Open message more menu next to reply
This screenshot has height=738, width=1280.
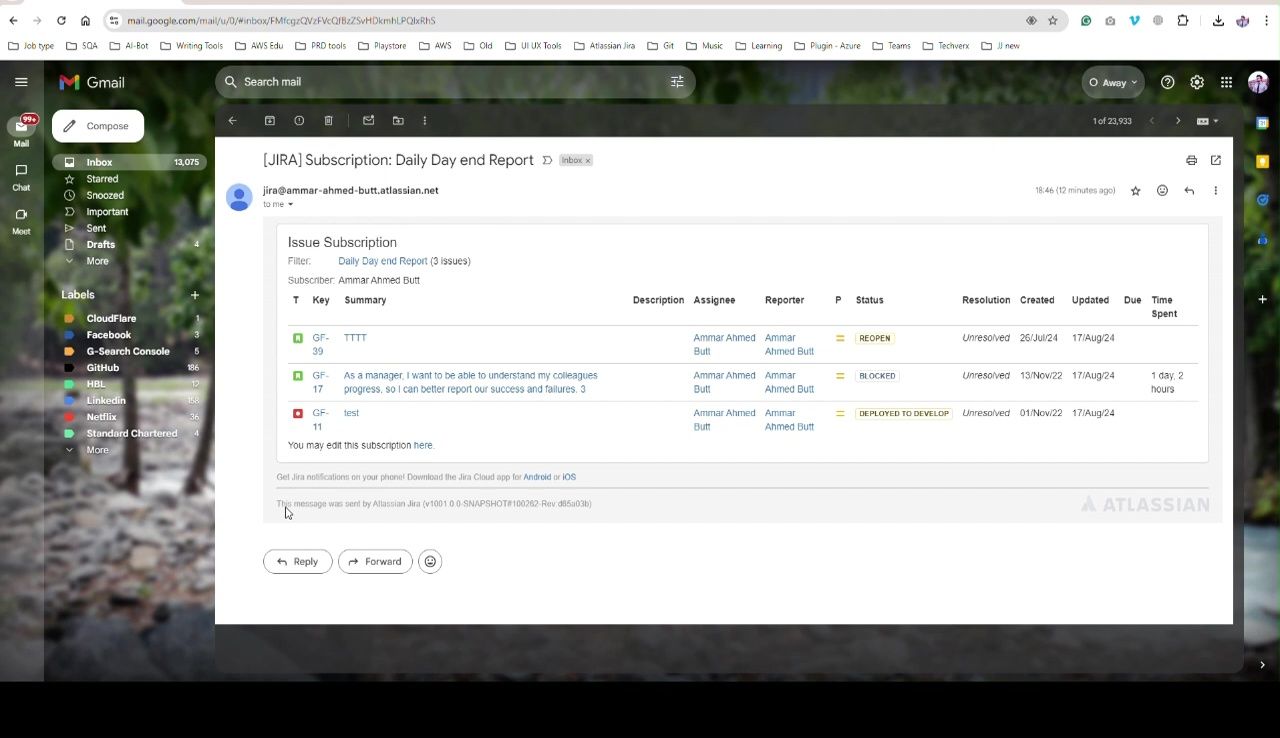click(1216, 191)
